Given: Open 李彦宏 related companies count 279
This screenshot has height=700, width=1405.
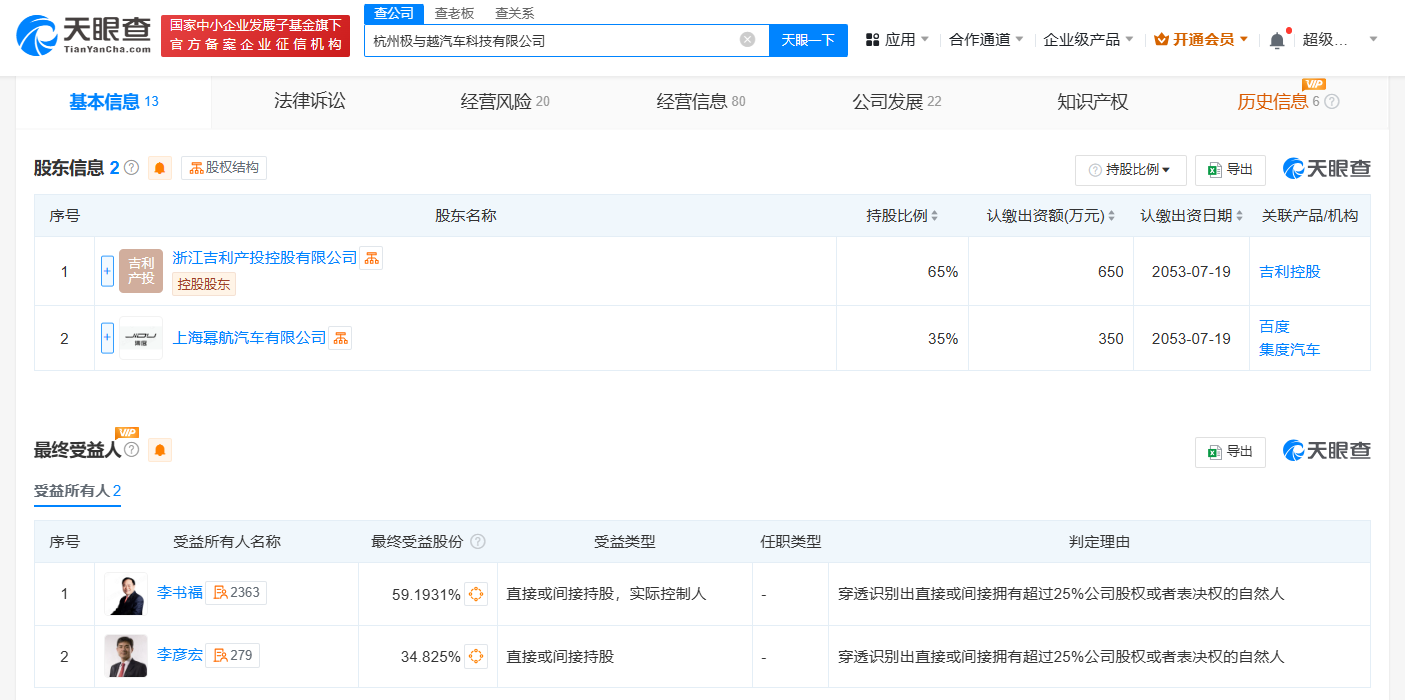Looking at the screenshot, I should [233, 656].
